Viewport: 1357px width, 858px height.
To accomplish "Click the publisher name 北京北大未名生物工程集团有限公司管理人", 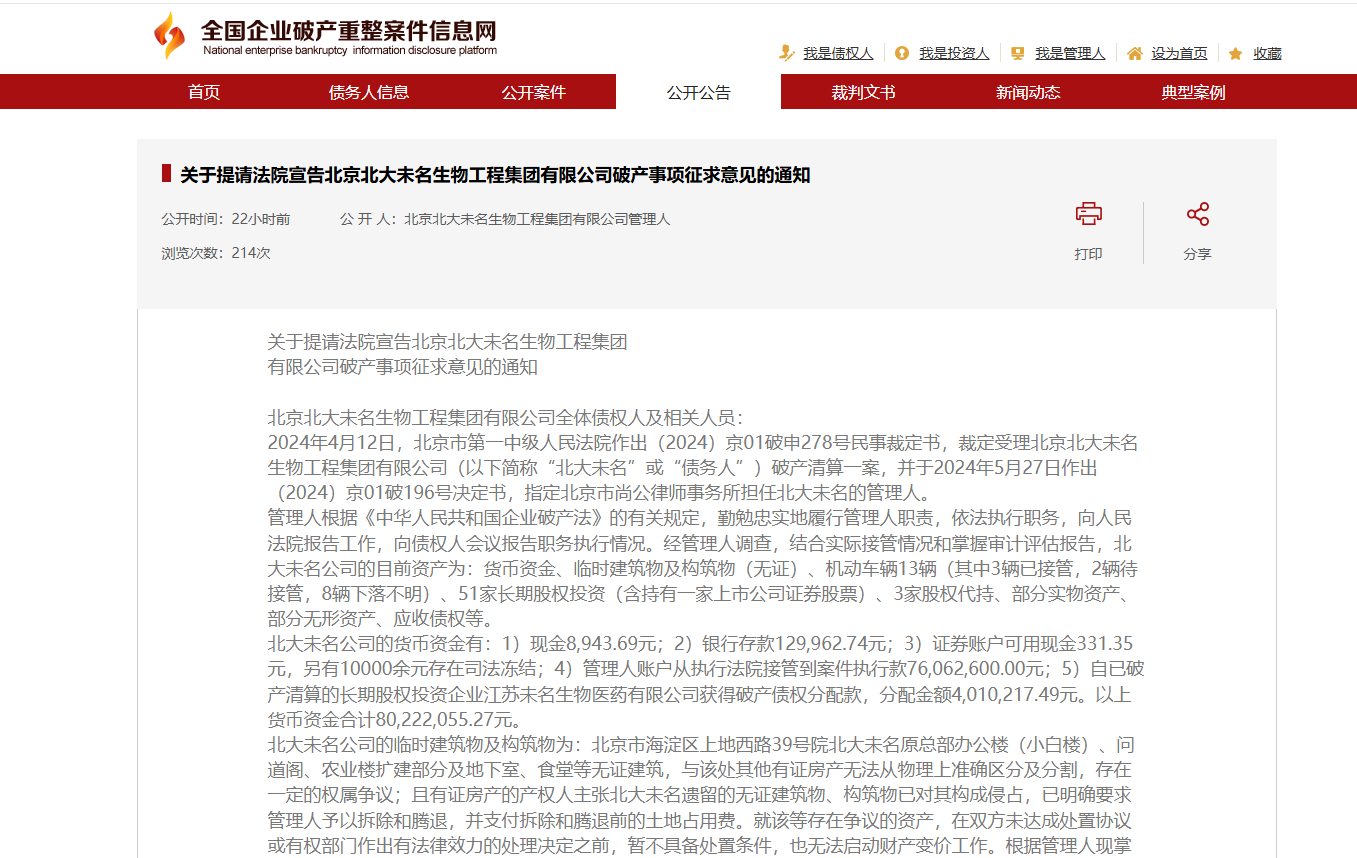I will (537, 219).
